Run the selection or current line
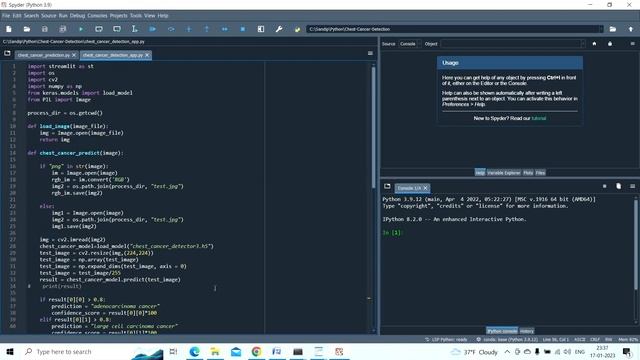This screenshot has height=360, width=640. (x=135, y=29)
